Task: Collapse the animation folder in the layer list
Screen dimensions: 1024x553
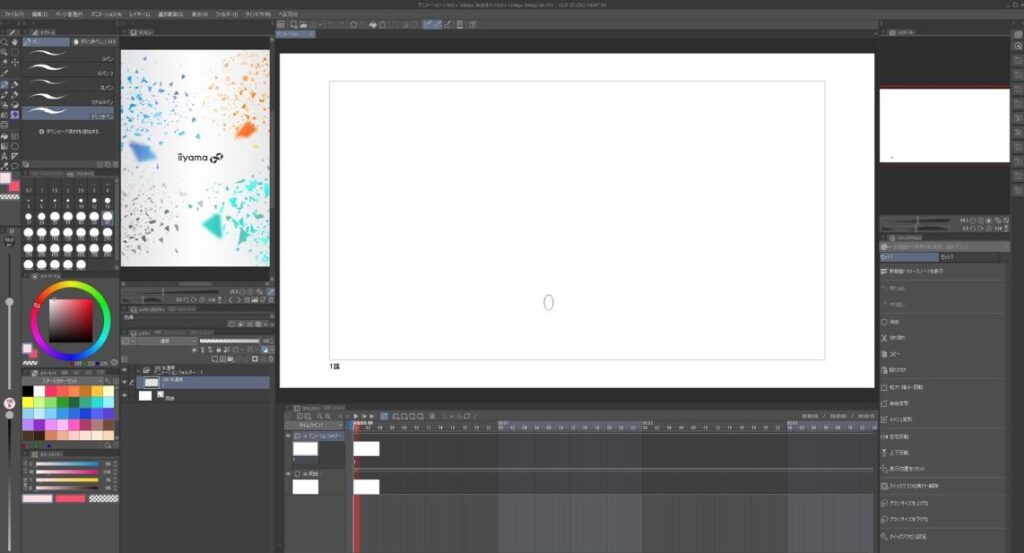Action: click(138, 370)
